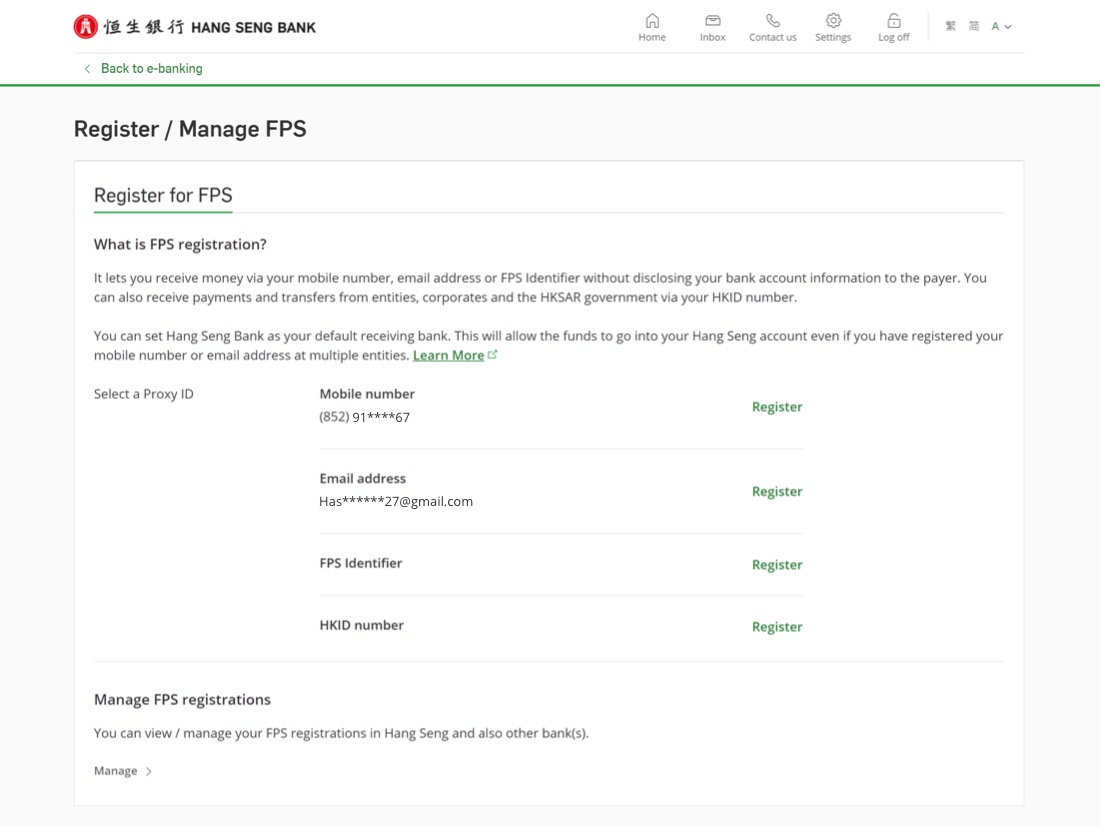Click the external link icon after Learn More
The width and height of the screenshot is (1100, 826).
tap(492, 354)
